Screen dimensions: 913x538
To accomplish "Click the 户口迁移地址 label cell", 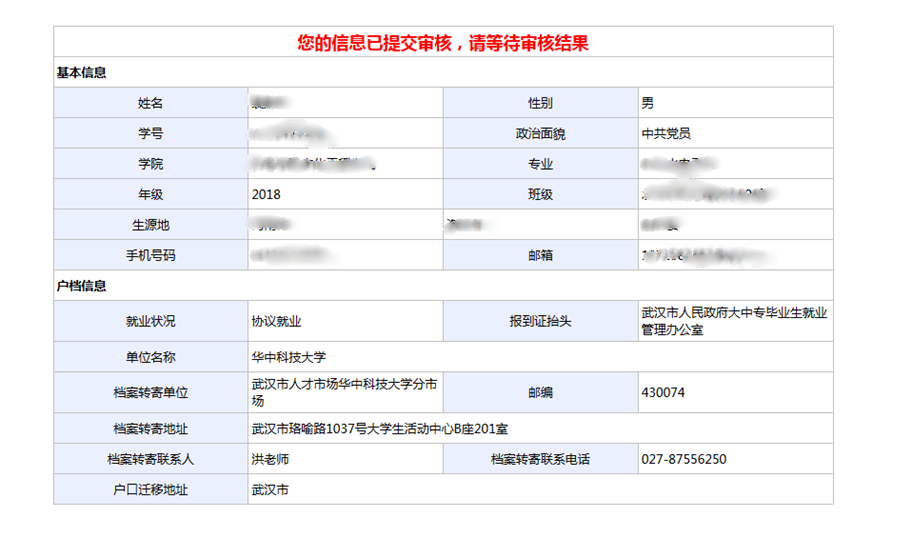I will [x=150, y=490].
